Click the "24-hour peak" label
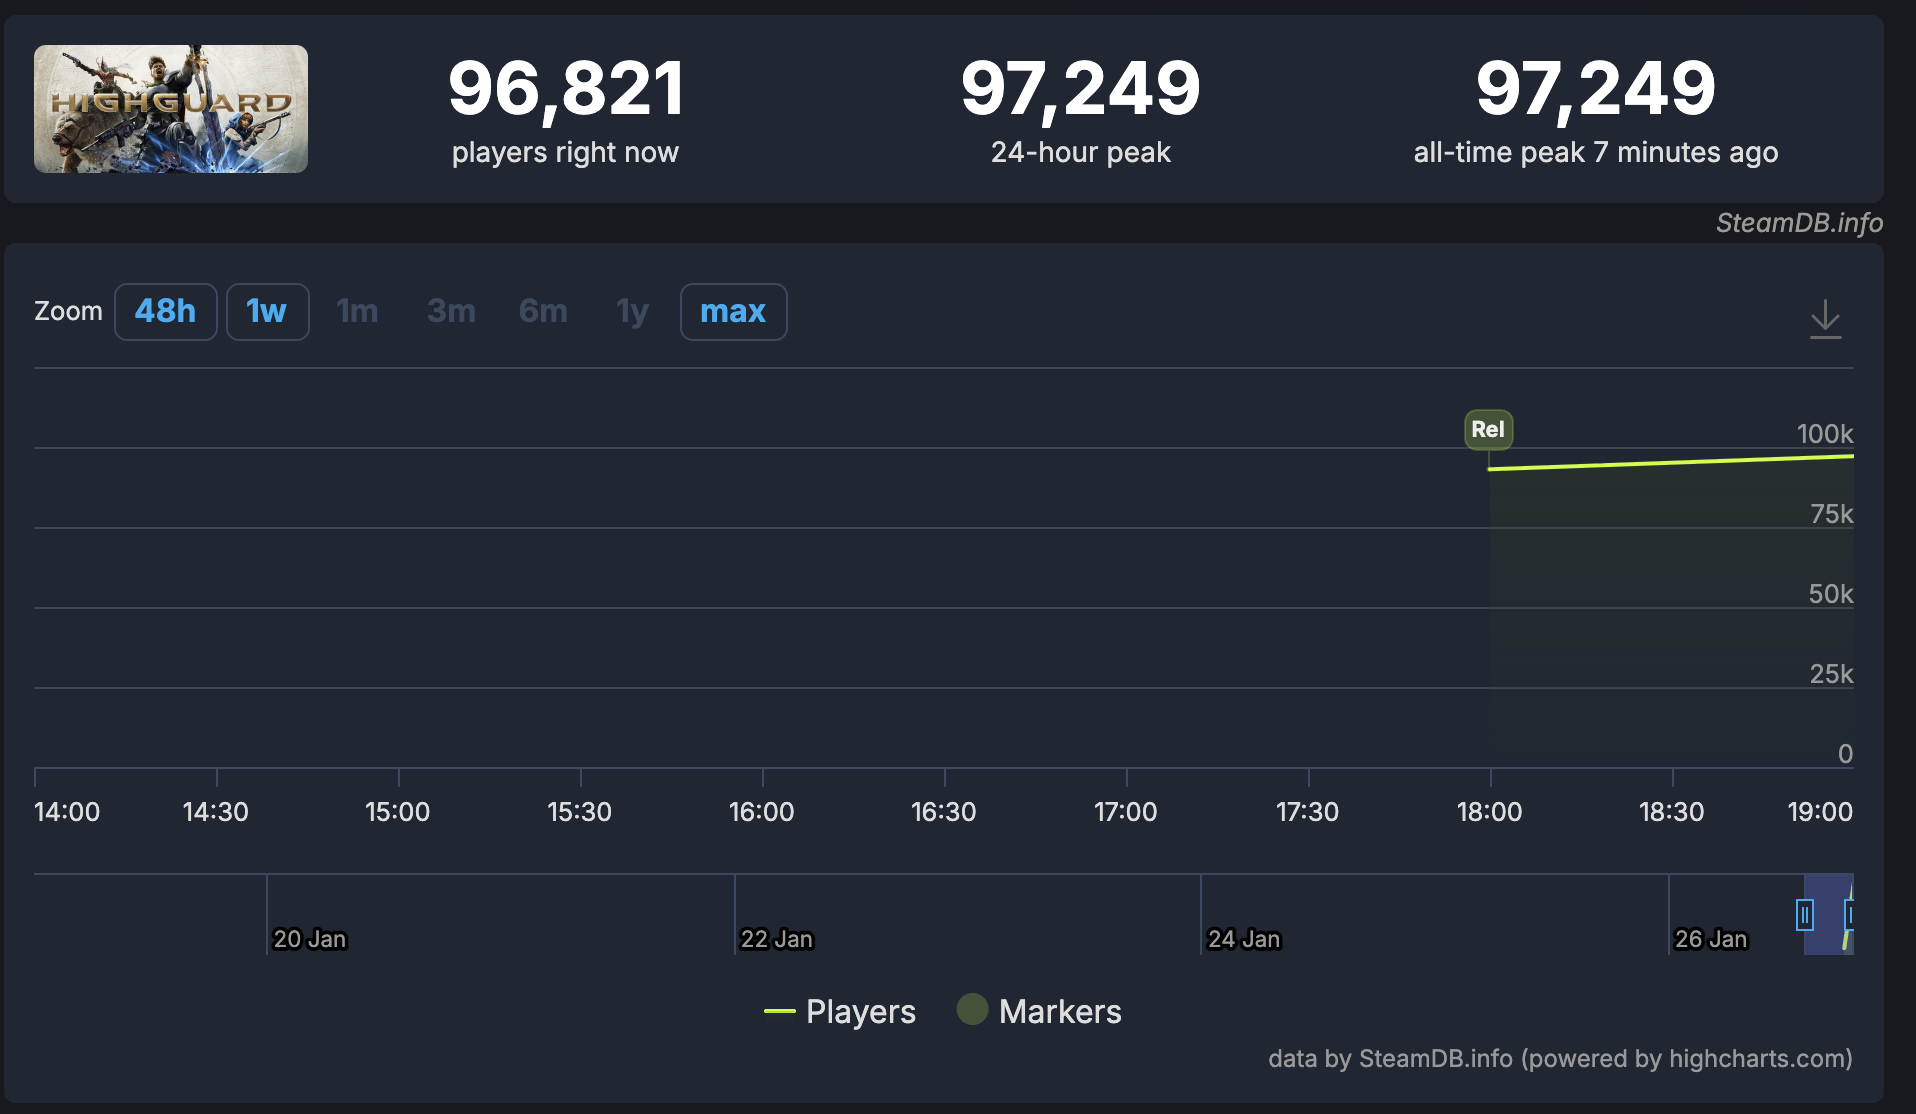1916x1114 pixels. click(1081, 152)
